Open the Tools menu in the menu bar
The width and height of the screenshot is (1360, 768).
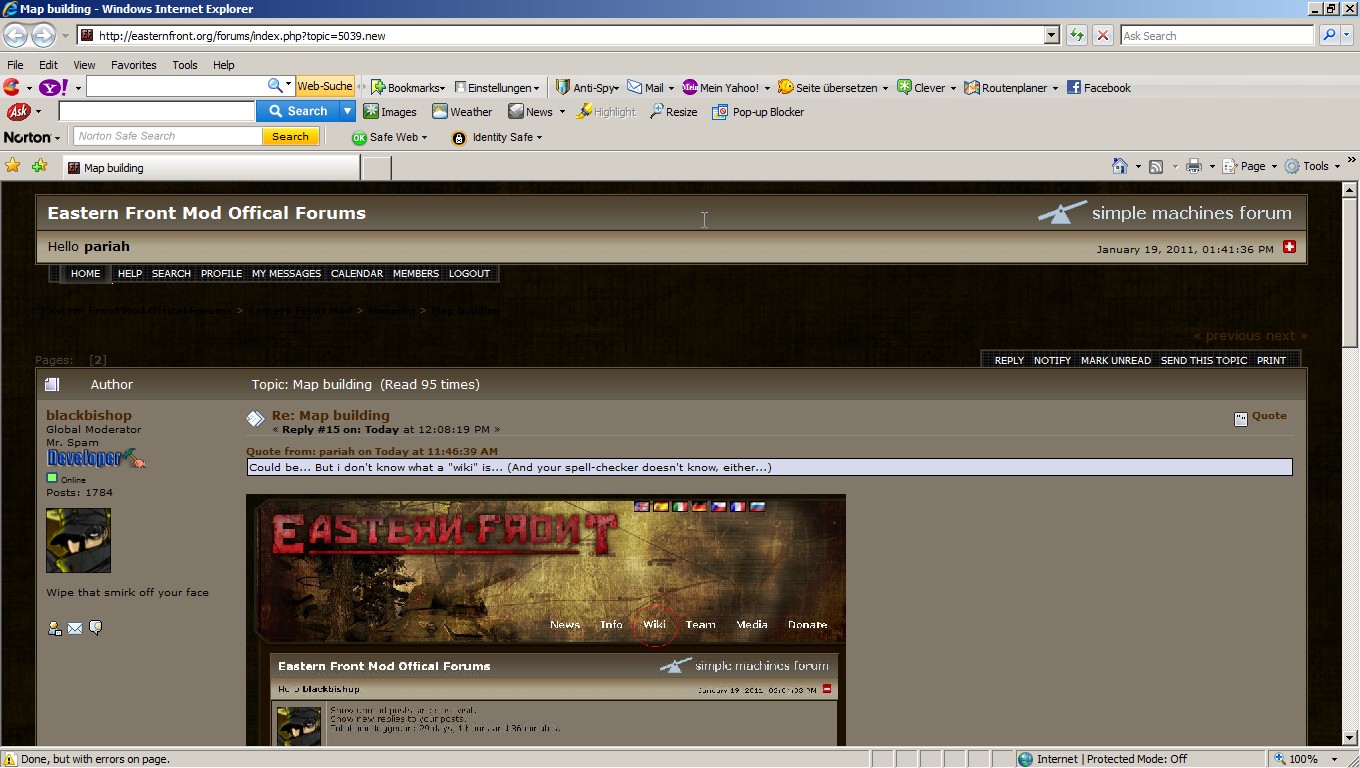click(x=185, y=65)
